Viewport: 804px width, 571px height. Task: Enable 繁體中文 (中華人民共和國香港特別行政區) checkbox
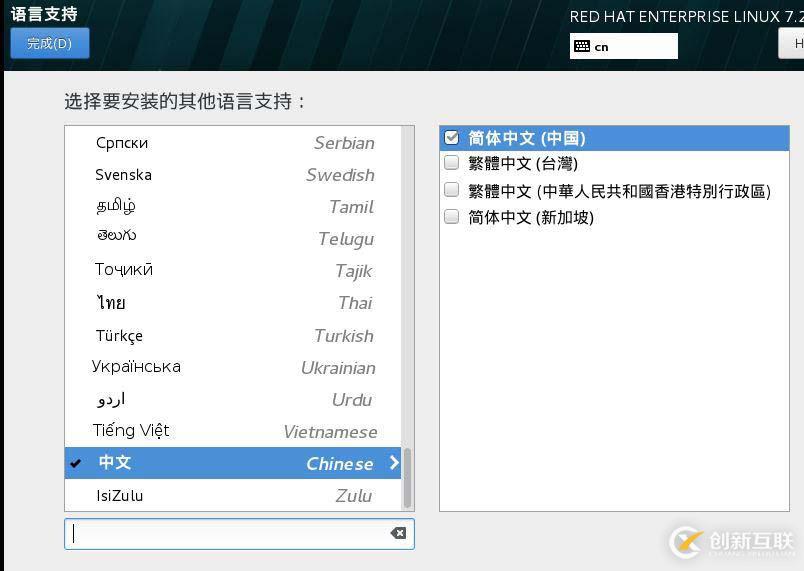coord(451,190)
